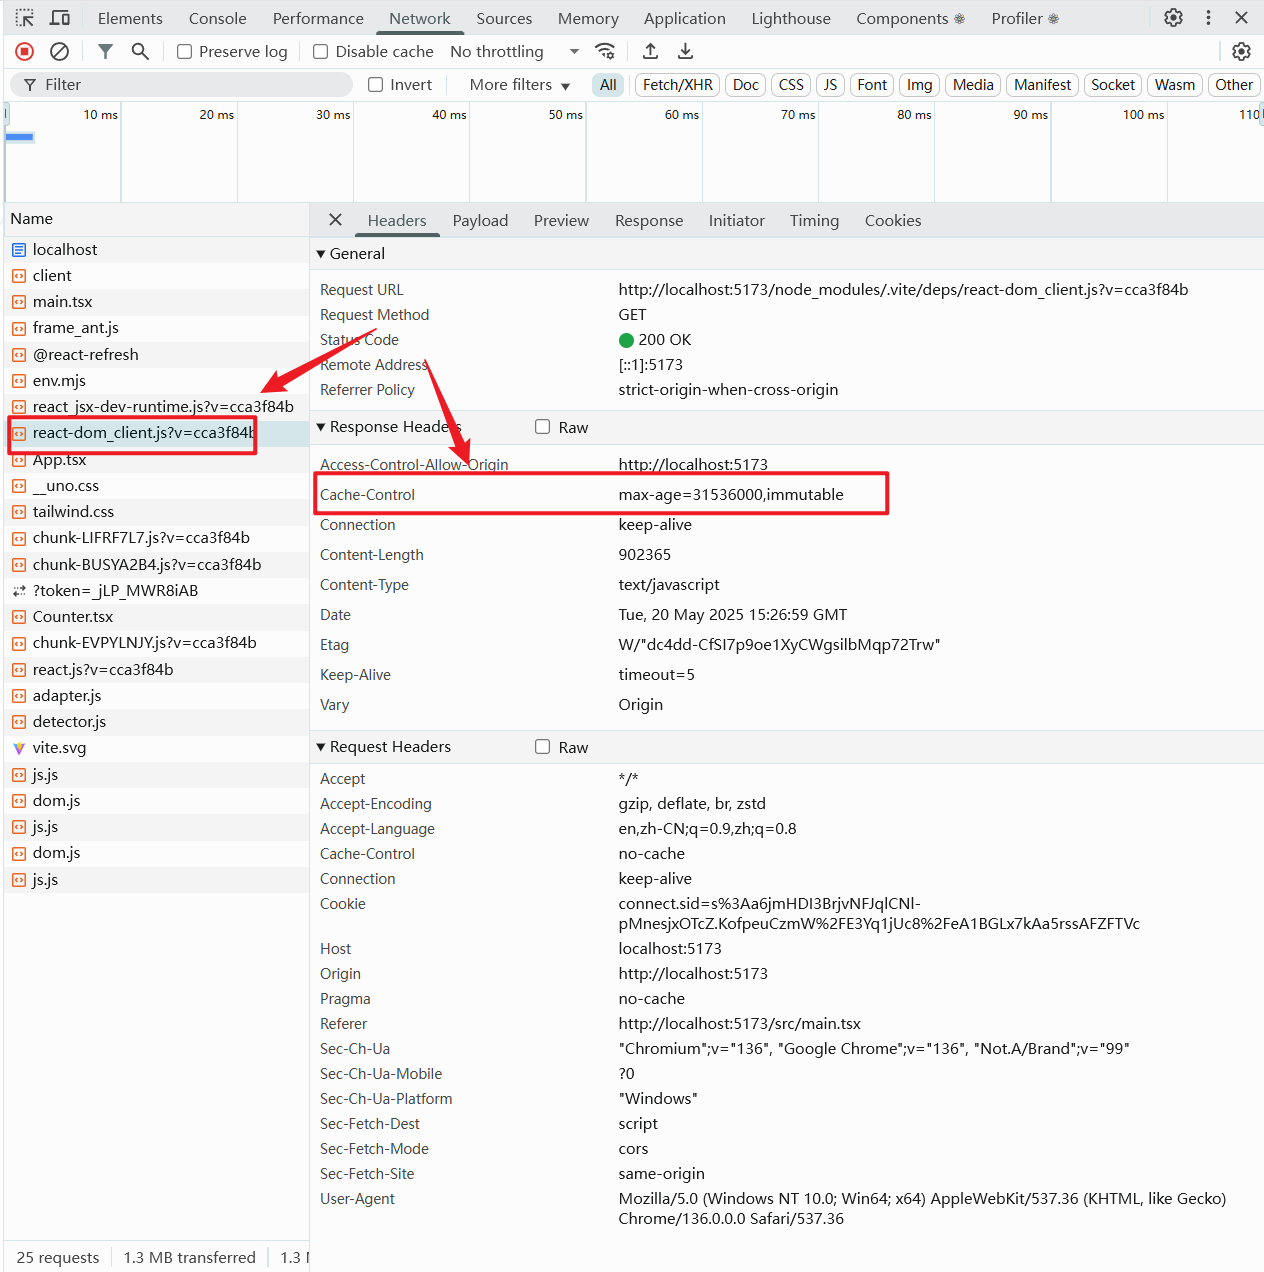1264x1272 pixels.
Task: Click the localhost document icon
Action: point(19,249)
